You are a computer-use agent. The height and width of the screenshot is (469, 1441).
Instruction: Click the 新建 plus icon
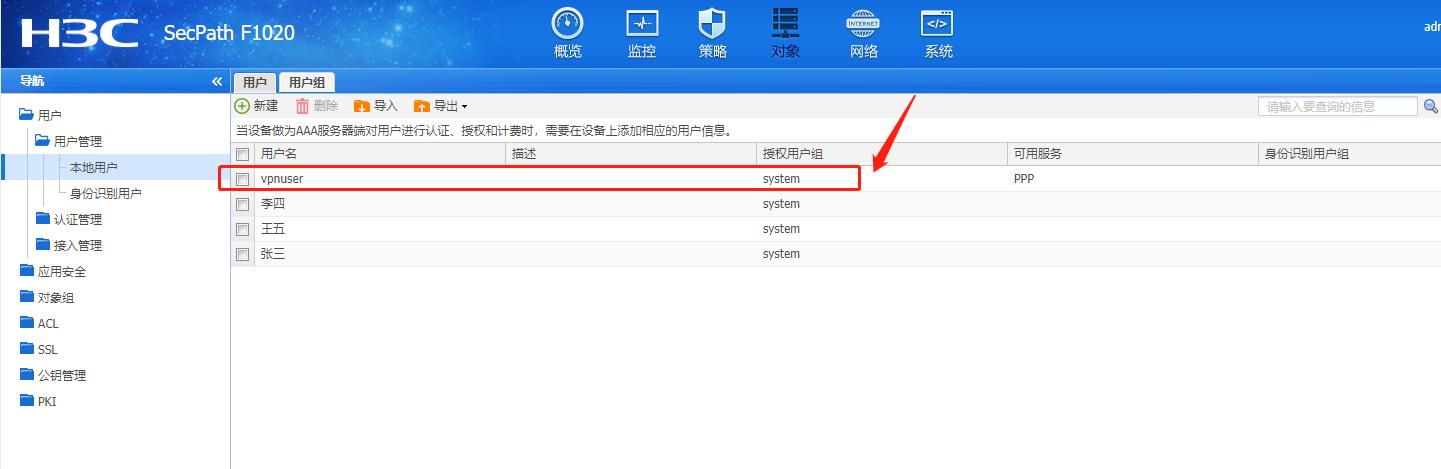[x=242, y=106]
